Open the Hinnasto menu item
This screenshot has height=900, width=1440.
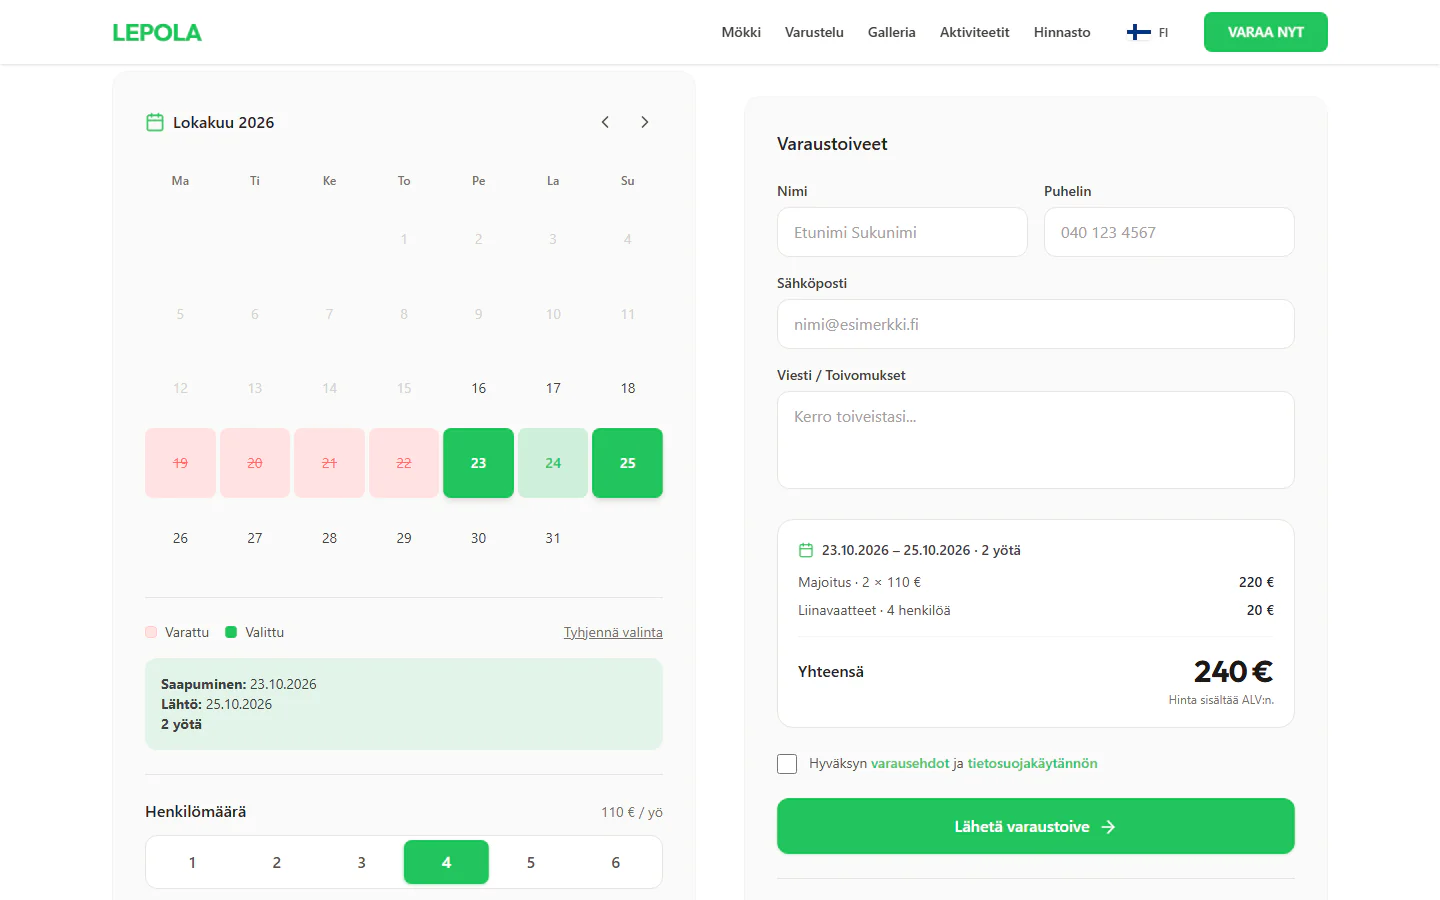[1062, 32]
